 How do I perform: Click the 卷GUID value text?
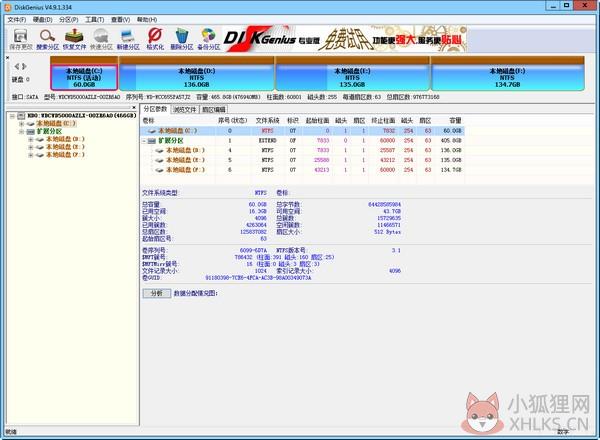click(x=258, y=278)
